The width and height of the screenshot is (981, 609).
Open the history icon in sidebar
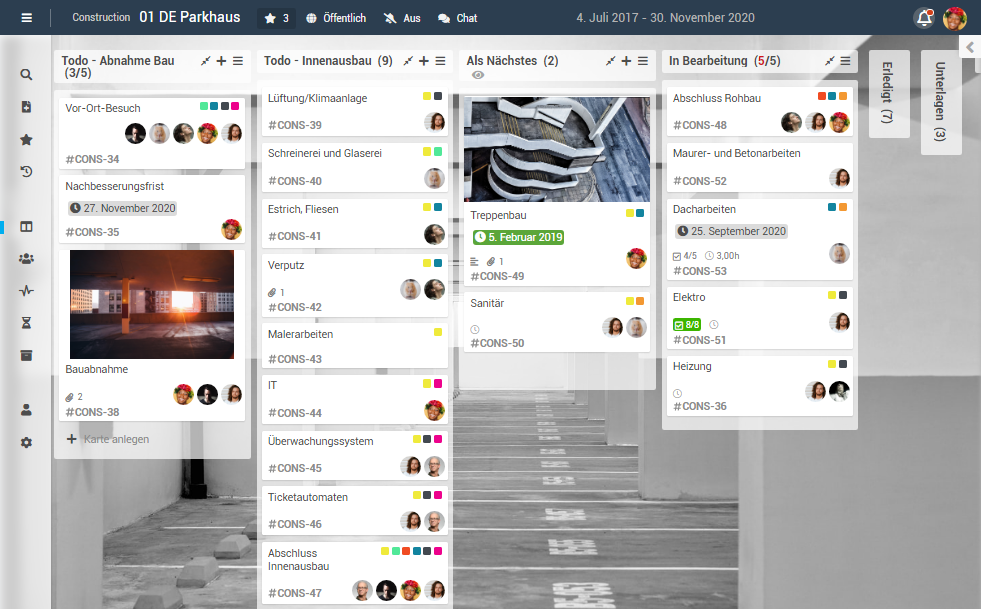[26, 172]
